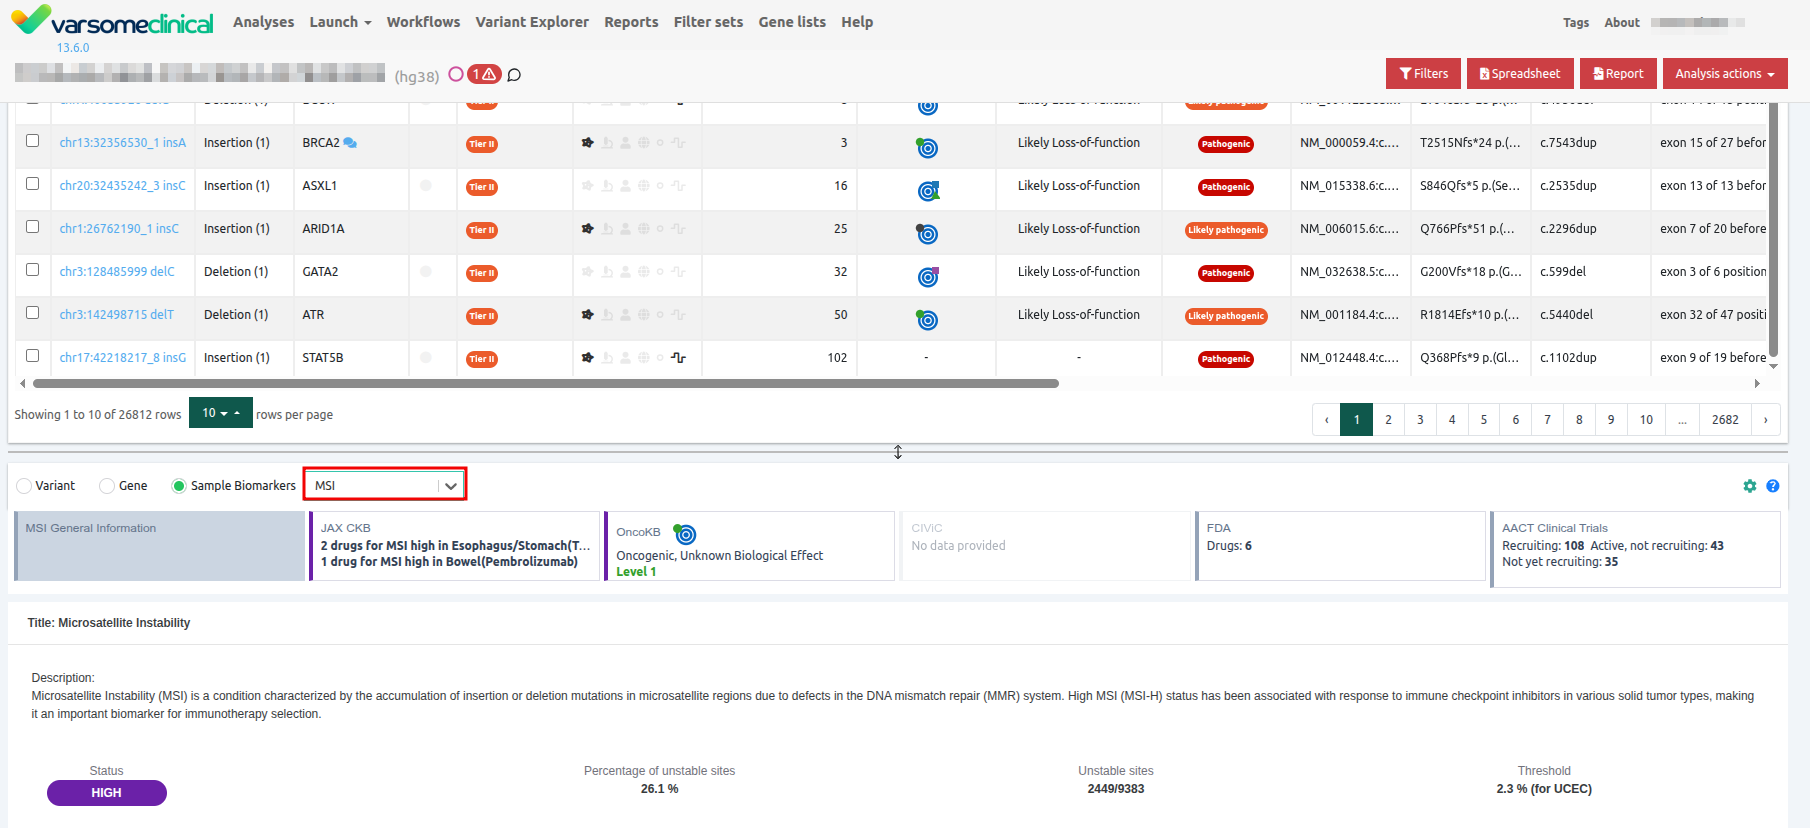Open the MSI biomarker dropdown

point(385,485)
